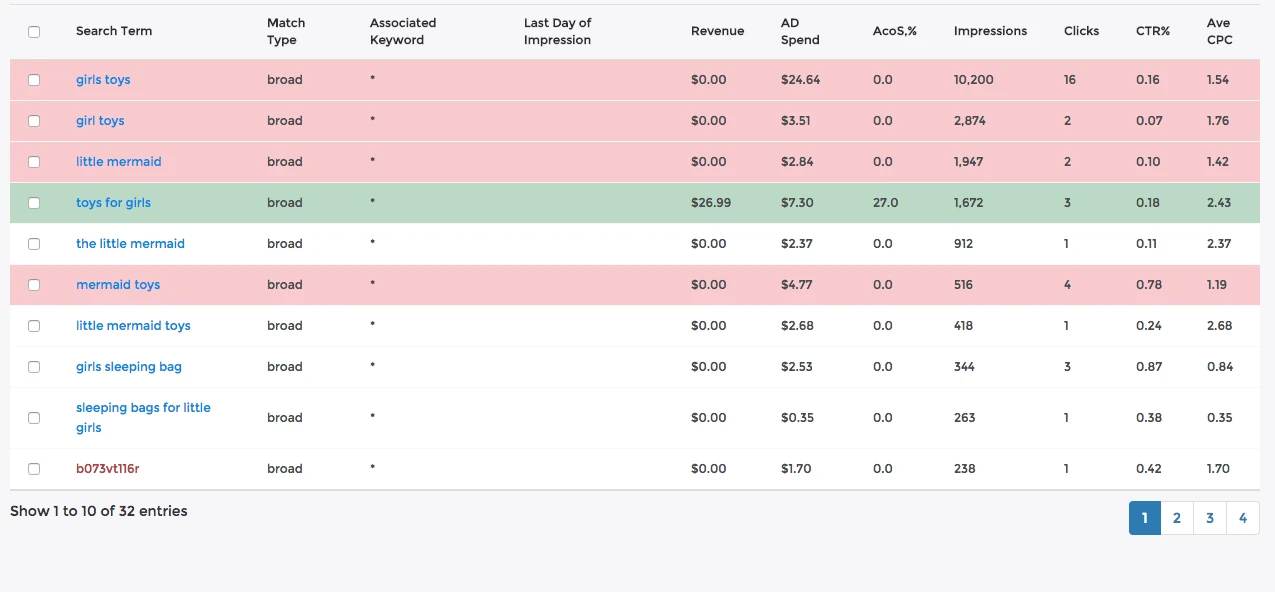Sort by the CTR% column header
The width and height of the screenshot is (1275, 592).
click(x=1153, y=31)
